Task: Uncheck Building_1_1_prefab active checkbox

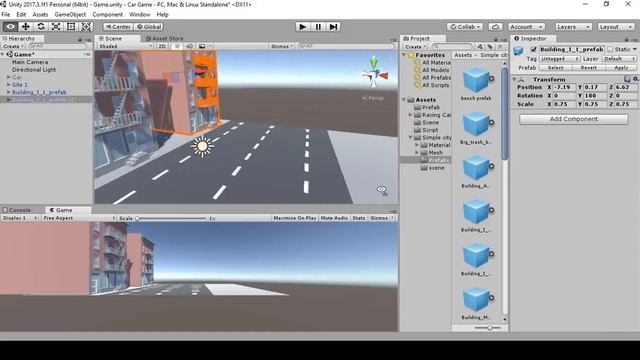Action: pyautogui.click(x=533, y=49)
